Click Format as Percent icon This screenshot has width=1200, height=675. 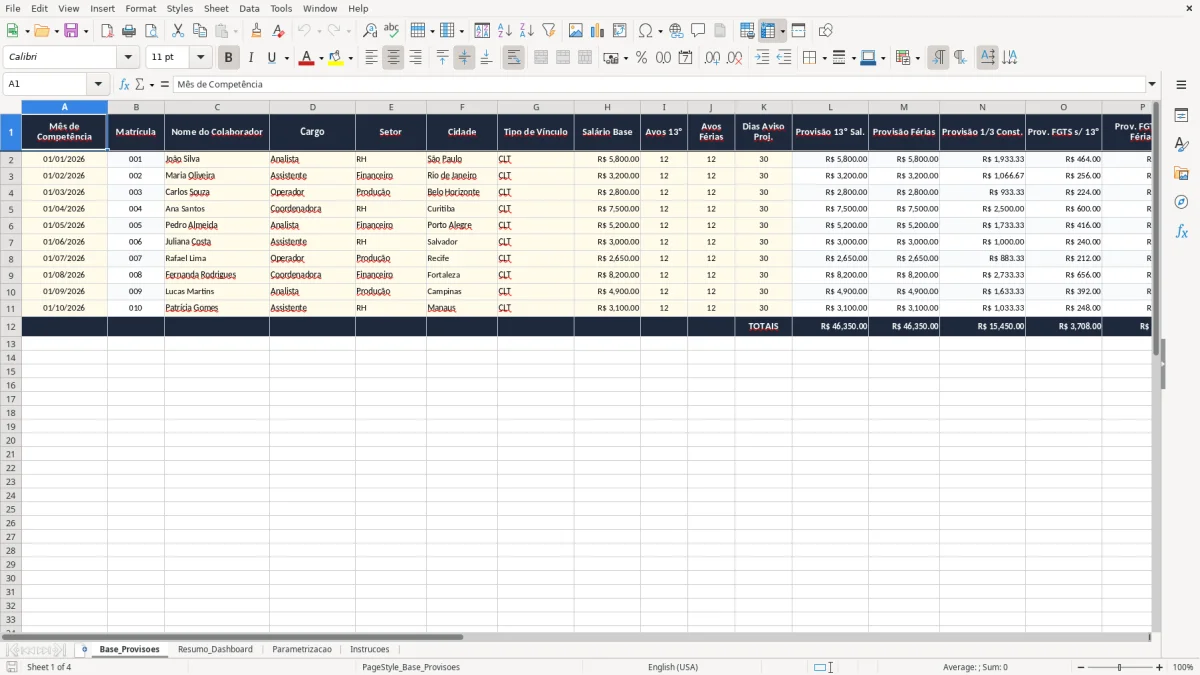(641, 58)
